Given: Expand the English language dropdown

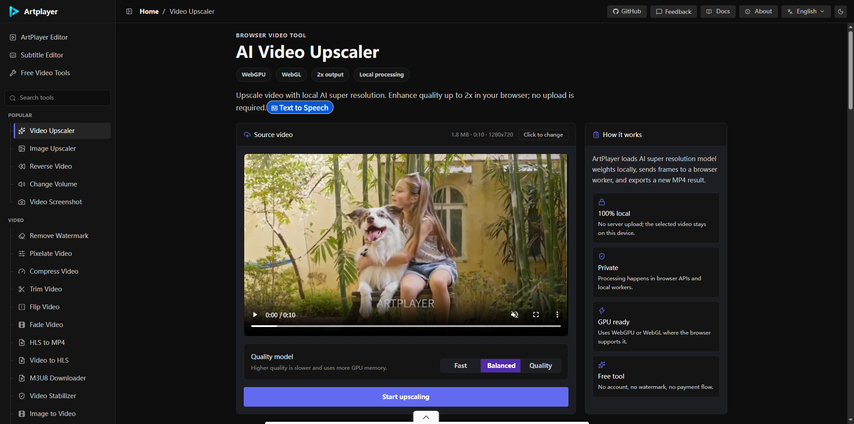Looking at the screenshot, I should pyautogui.click(x=806, y=11).
